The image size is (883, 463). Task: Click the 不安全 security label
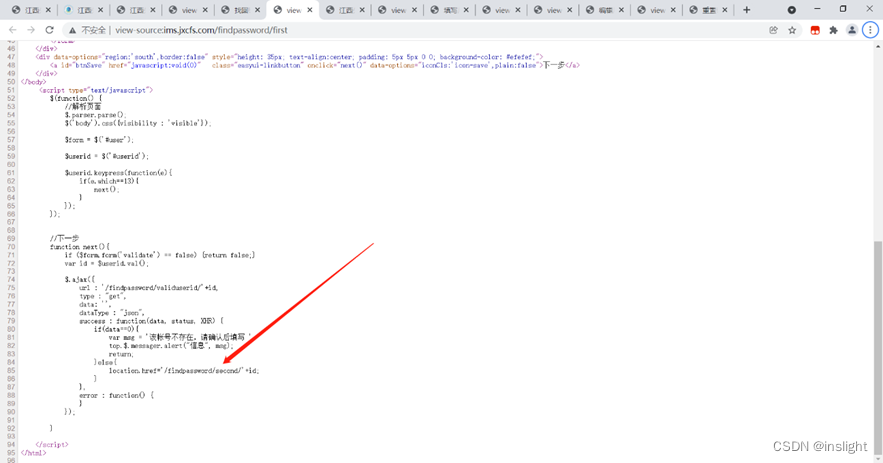point(93,30)
